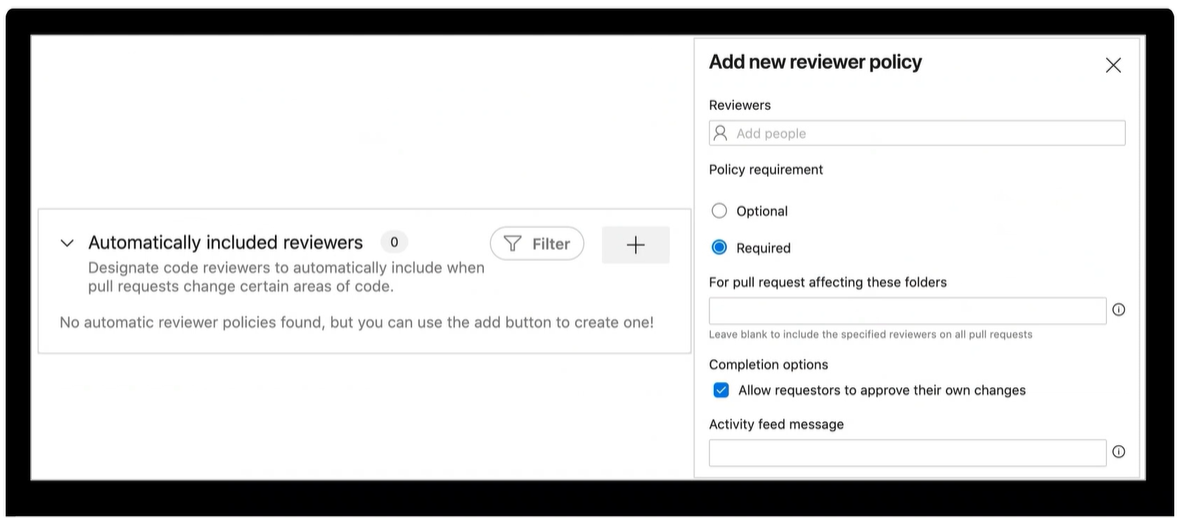Click the 'Add new reviewer policy' title
Viewport: 1180px width, 520px height.
coord(815,62)
